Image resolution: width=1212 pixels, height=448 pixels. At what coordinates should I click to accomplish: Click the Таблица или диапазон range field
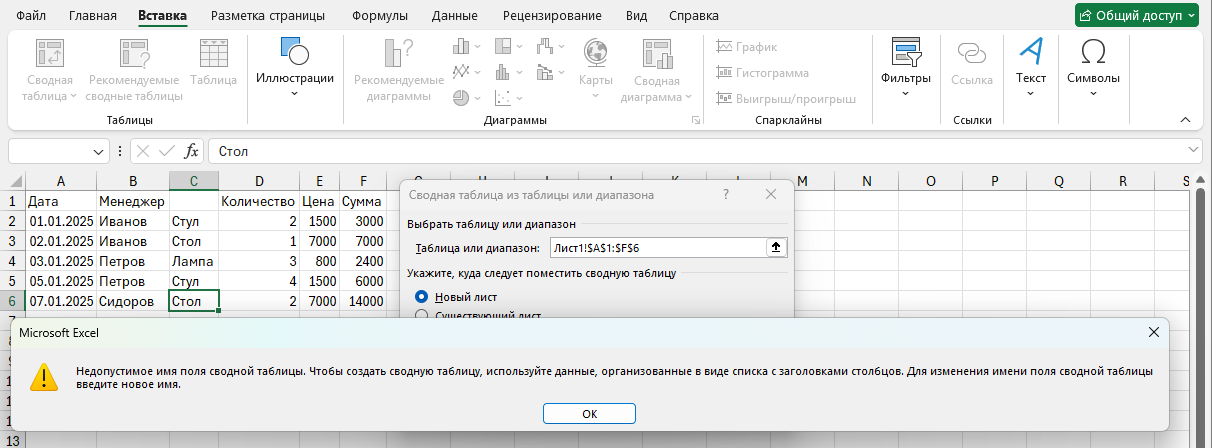point(657,247)
